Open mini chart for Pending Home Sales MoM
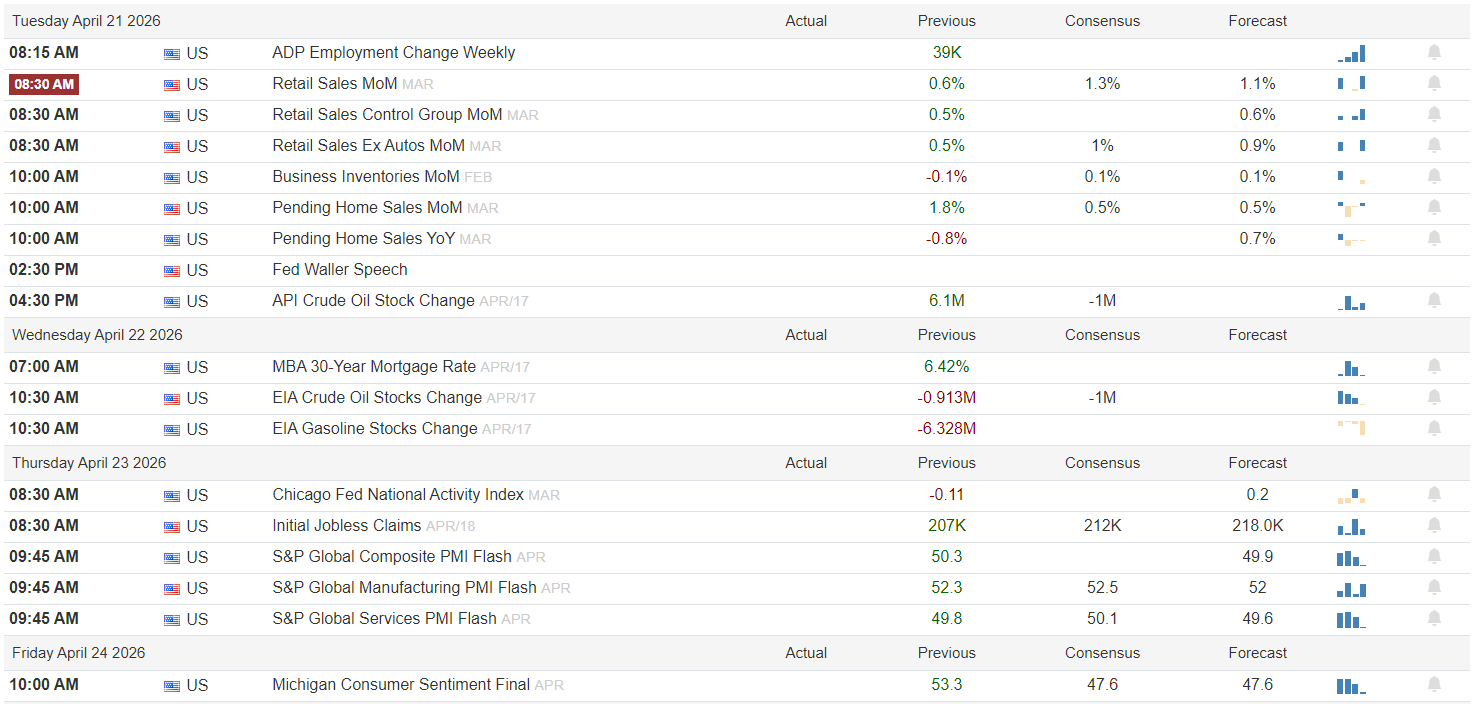The image size is (1481, 704). tap(1351, 208)
